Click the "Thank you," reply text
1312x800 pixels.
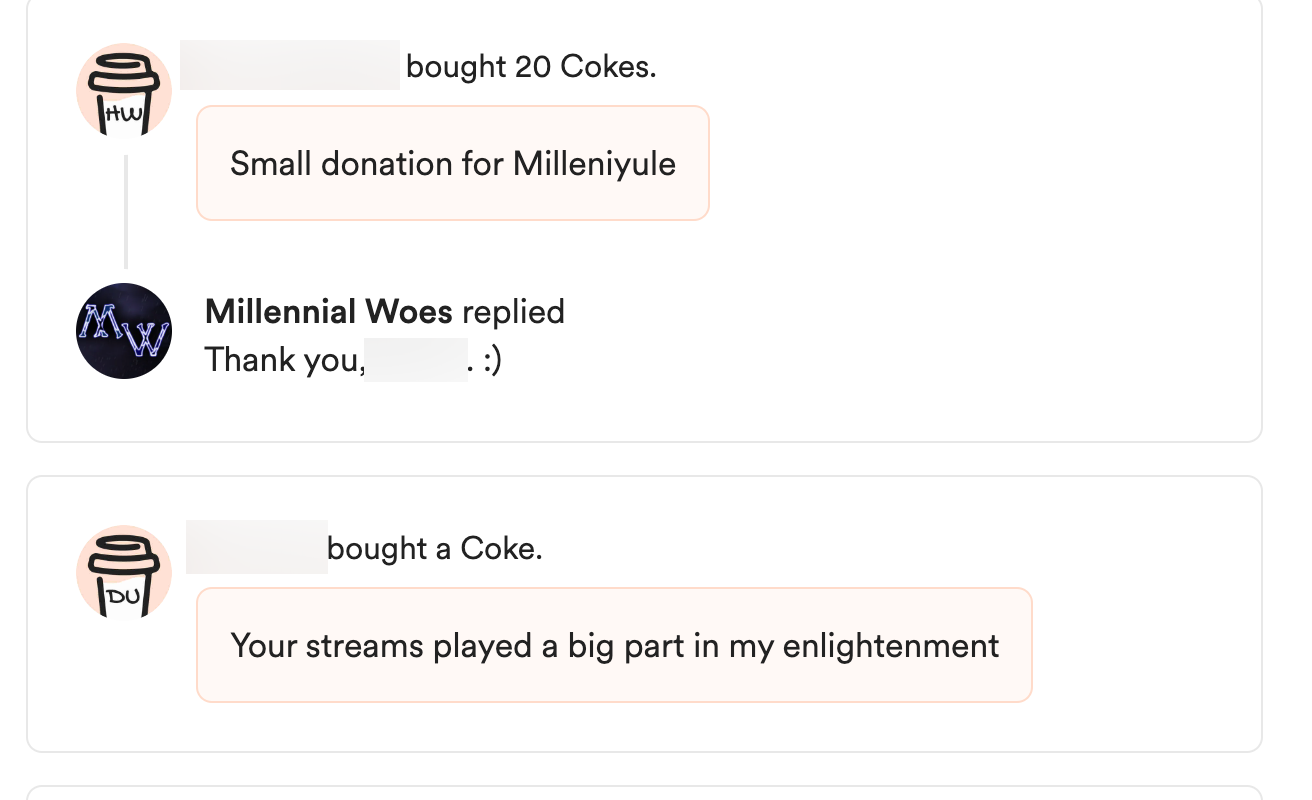[x=282, y=360]
